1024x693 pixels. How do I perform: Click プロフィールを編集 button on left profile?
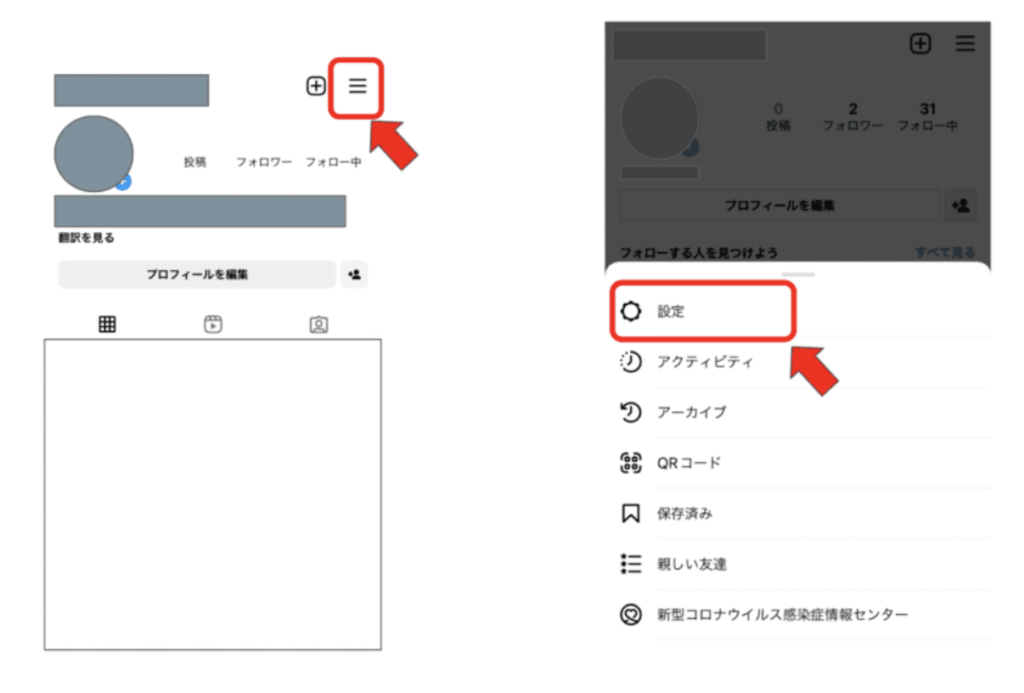(197, 274)
